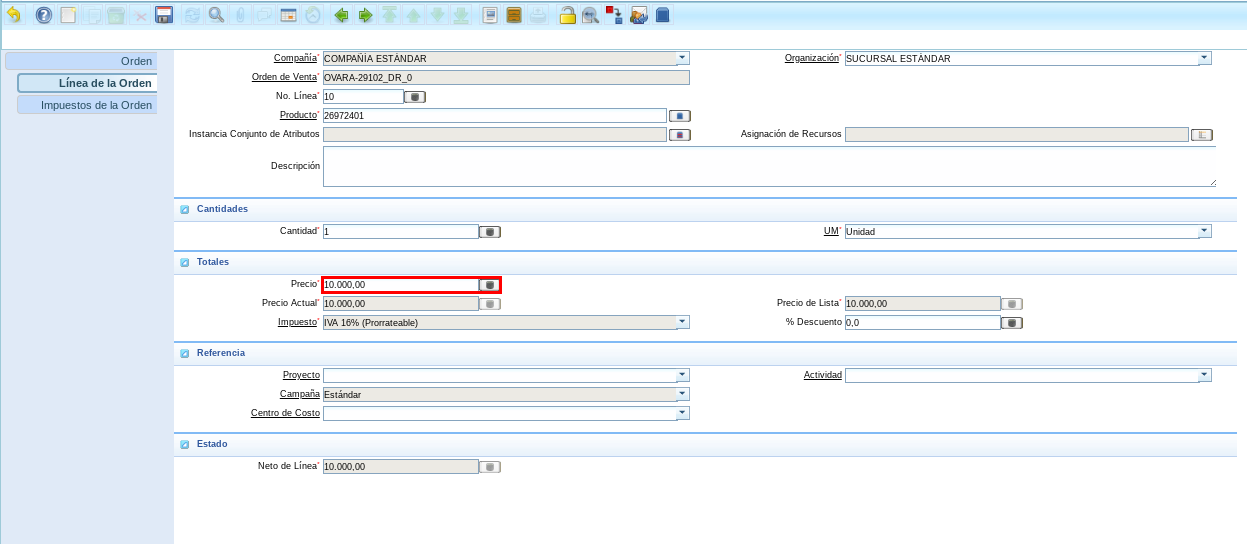The image size is (1247, 544).
Task: Click the % Descuento input field
Action: [923, 323]
